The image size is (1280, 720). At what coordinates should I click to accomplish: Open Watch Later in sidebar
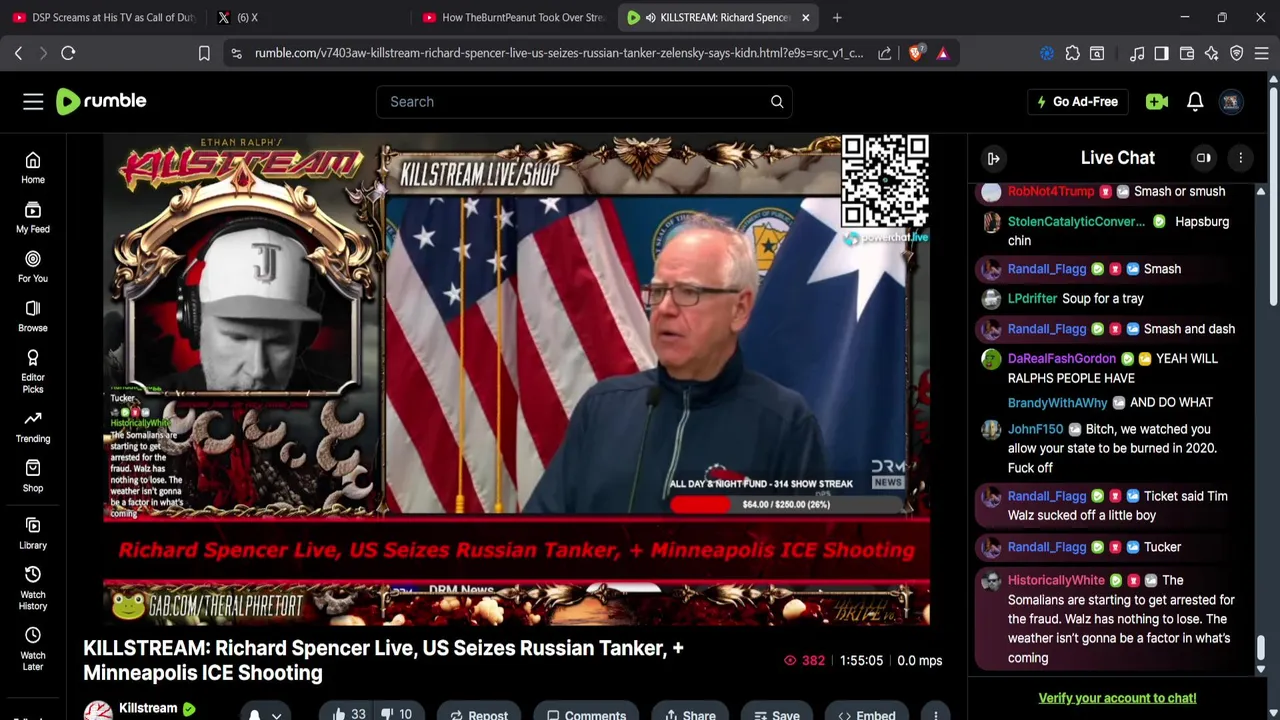[x=33, y=649]
